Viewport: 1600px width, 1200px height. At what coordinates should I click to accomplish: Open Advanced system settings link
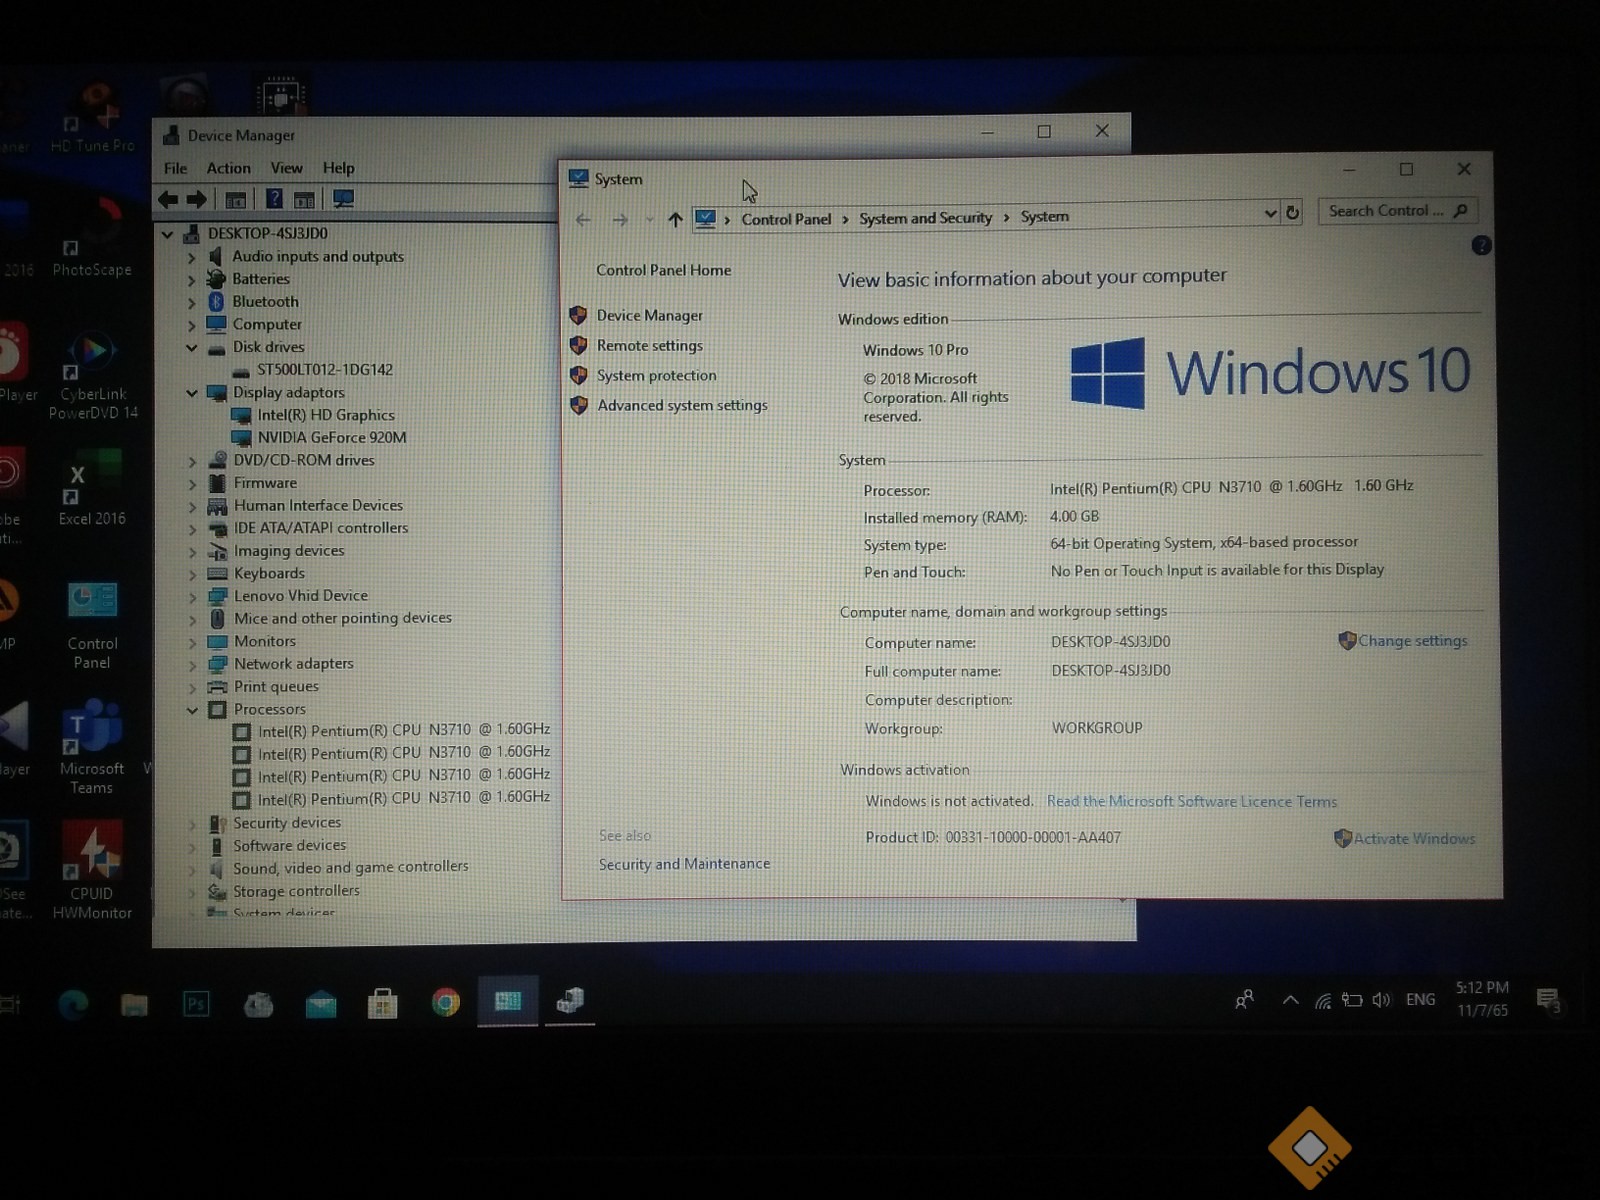click(x=683, y=405)
